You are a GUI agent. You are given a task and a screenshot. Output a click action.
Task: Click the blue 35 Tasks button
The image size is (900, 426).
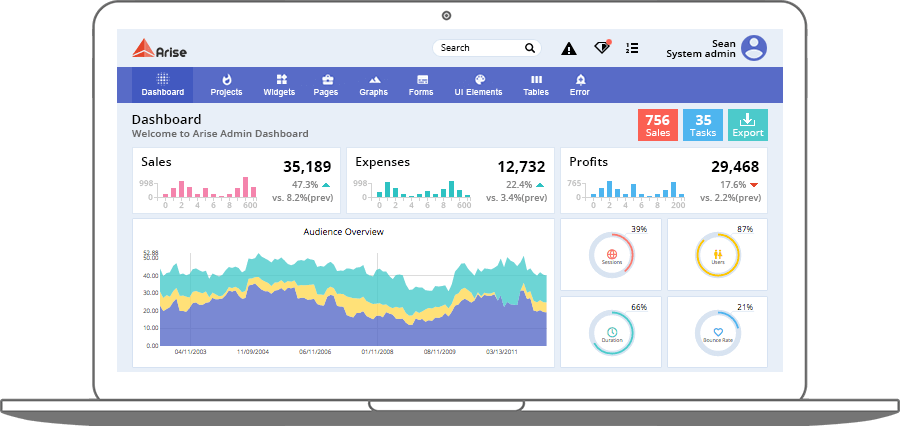coord(703,125)
